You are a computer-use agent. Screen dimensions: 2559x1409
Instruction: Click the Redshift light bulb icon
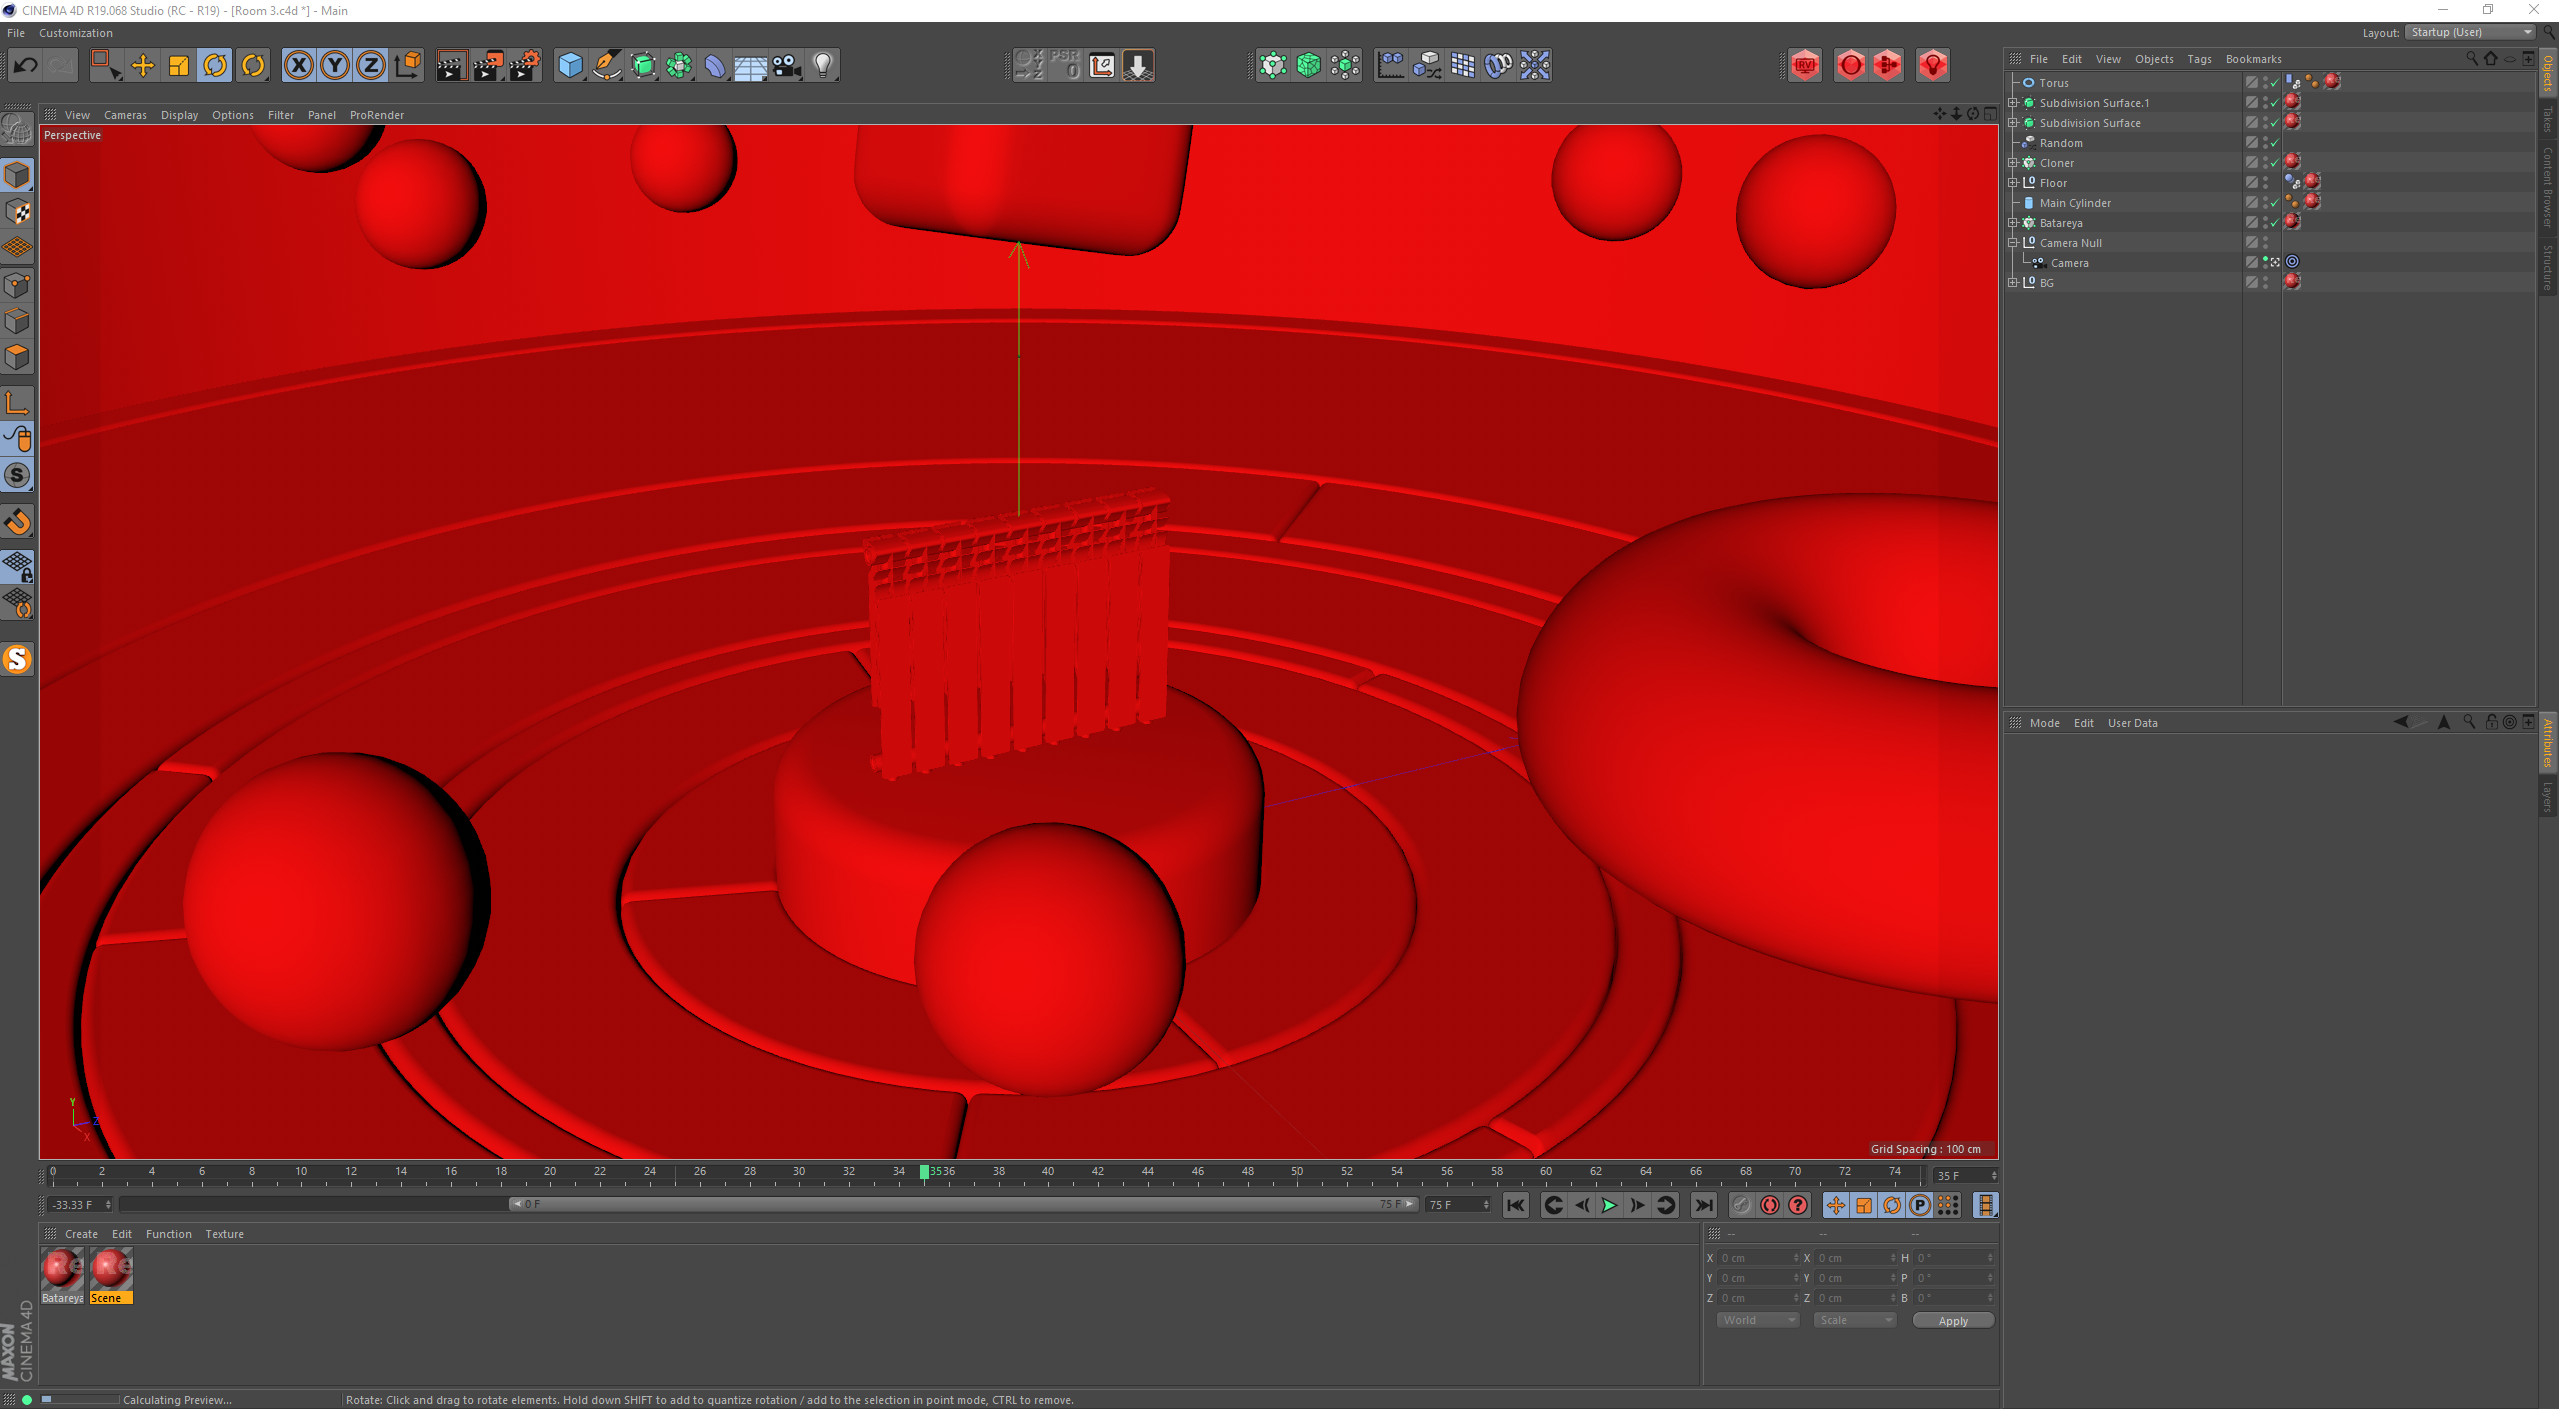pyautogui.click(x=1933, y=66)
